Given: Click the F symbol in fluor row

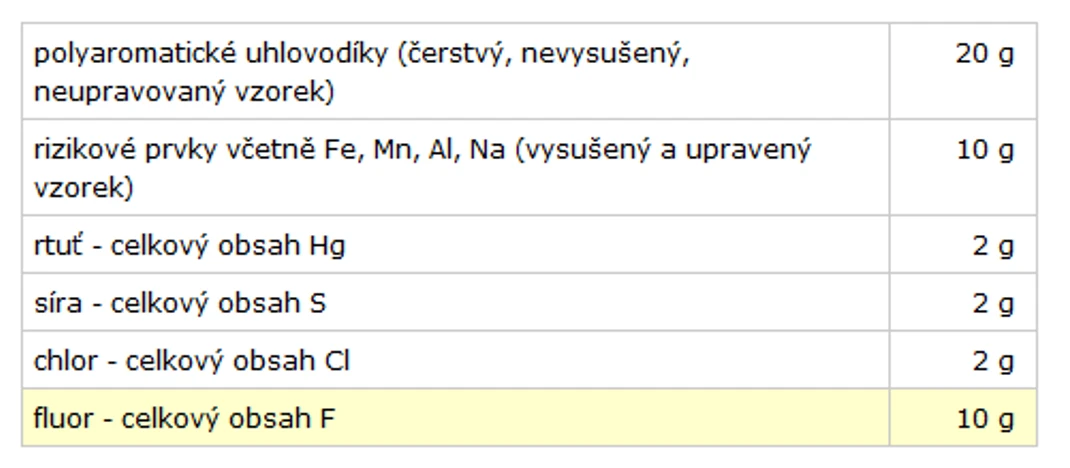Looking at the screenshot, I should coord(327,418).
